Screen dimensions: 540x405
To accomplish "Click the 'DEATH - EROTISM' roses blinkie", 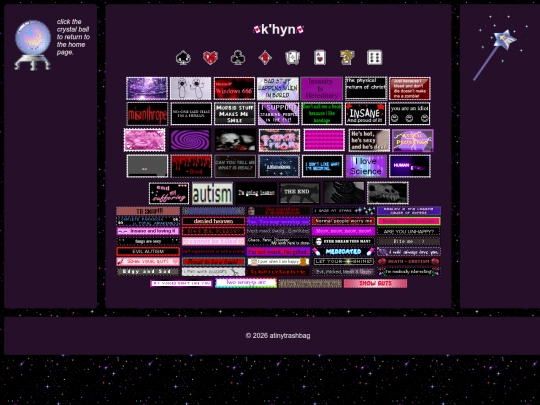I will [x=408, y=261].
